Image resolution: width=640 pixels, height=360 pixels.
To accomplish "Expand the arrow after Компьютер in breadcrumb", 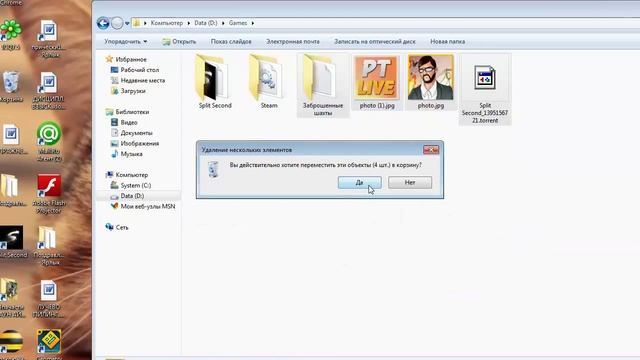I will tap(189, 23).
